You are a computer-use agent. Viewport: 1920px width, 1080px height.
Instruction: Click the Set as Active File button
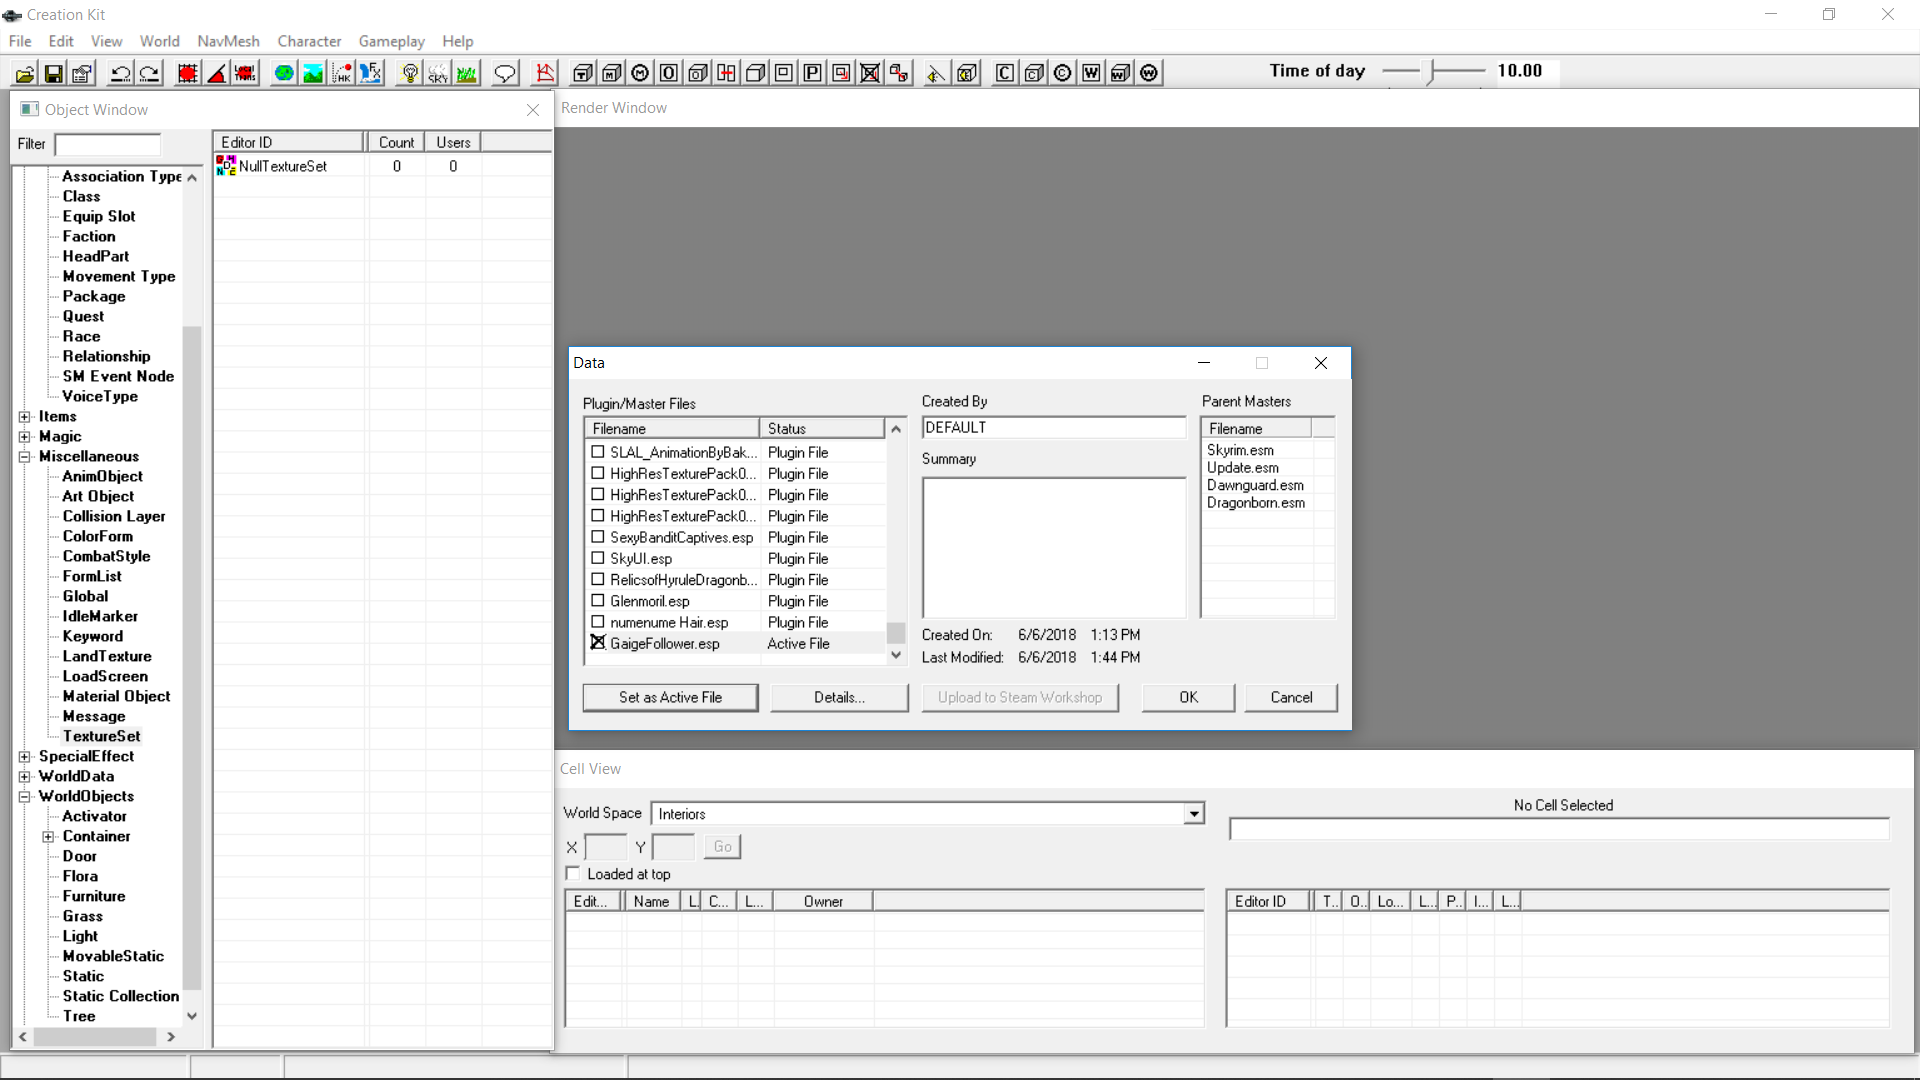(670, 697)
